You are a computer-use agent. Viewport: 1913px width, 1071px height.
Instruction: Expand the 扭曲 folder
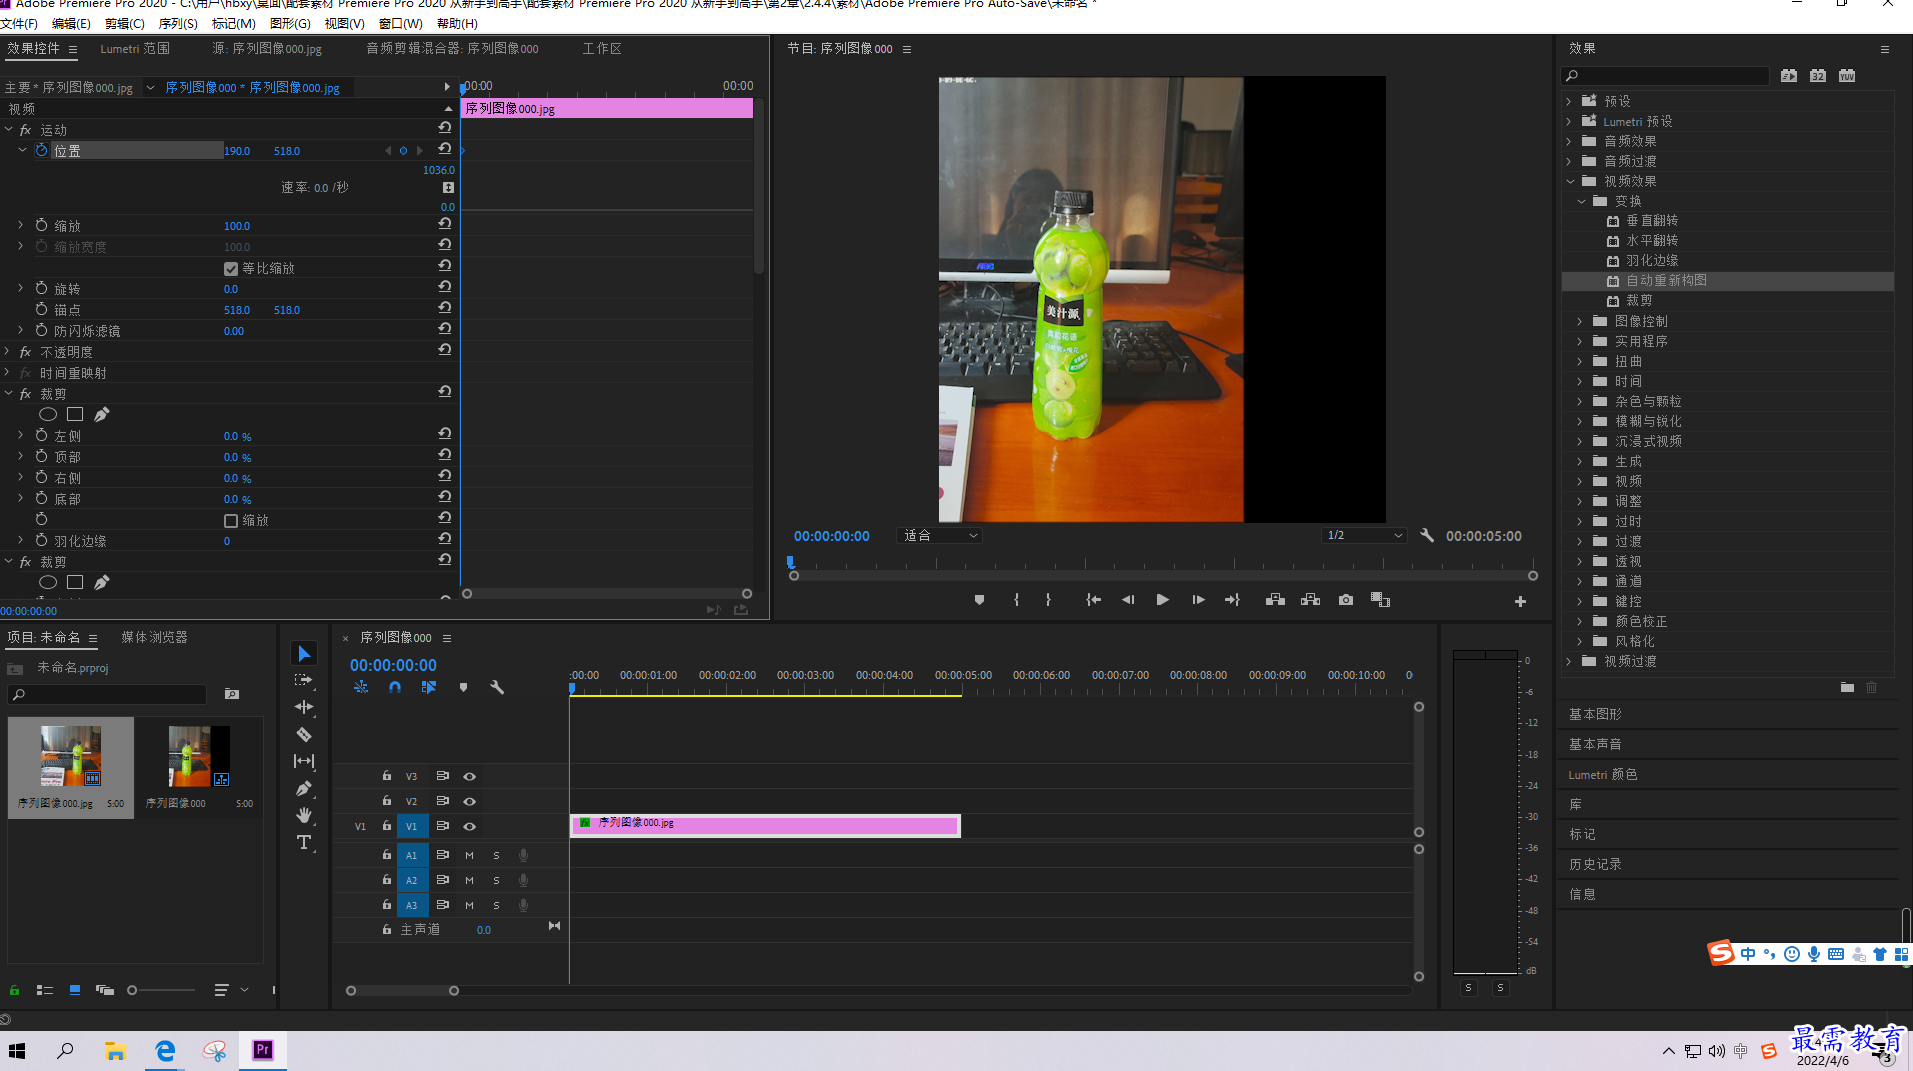[1581, 361]
